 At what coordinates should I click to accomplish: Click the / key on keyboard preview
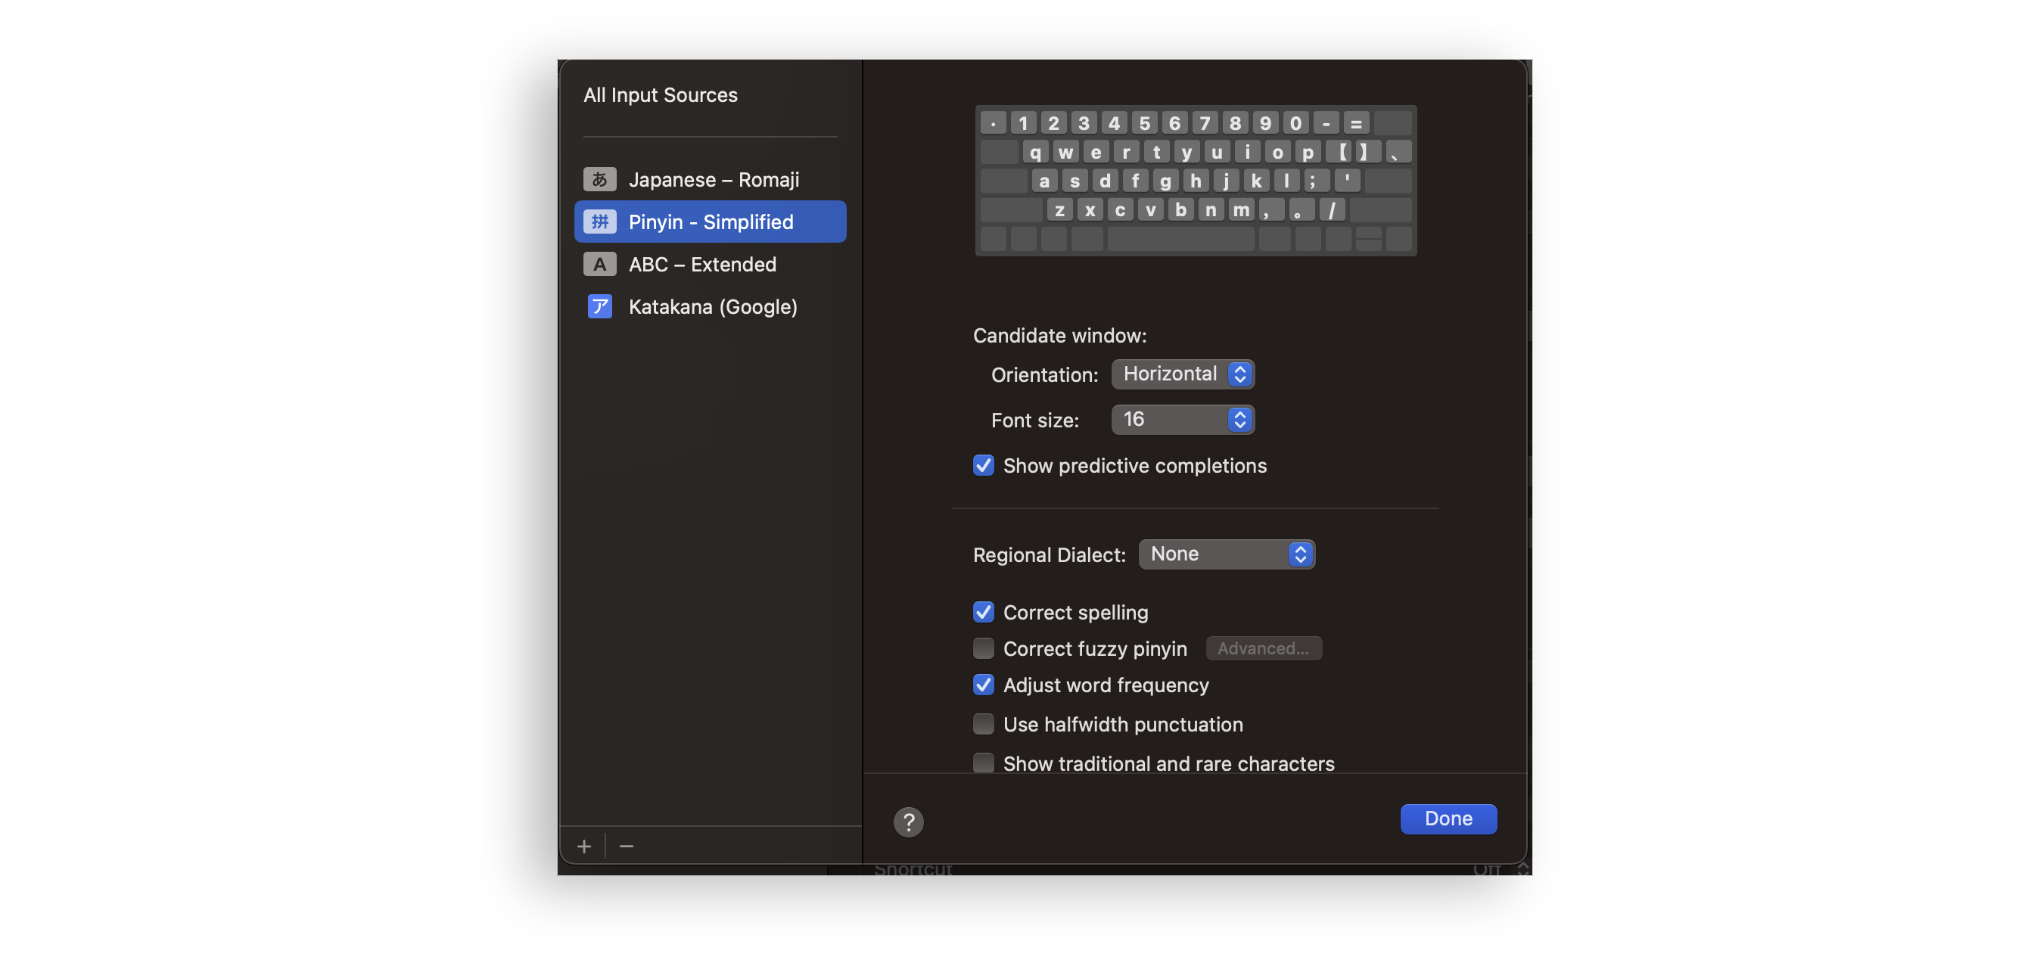[x=1332, y=210]
